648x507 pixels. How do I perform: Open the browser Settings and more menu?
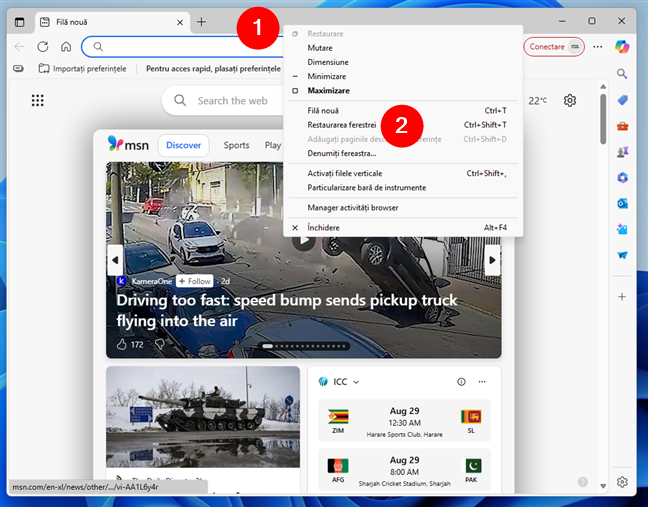(x=598, y=46)
